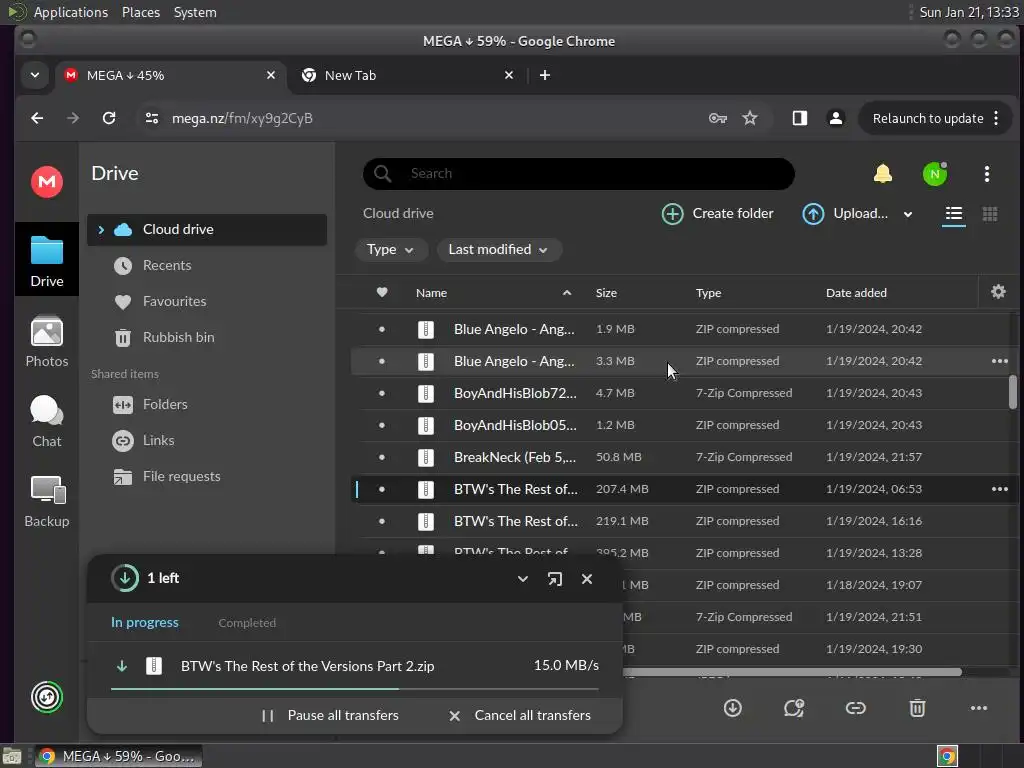Reload the page
Screen dimensions: 1024x768
click(x=109, y=118)
